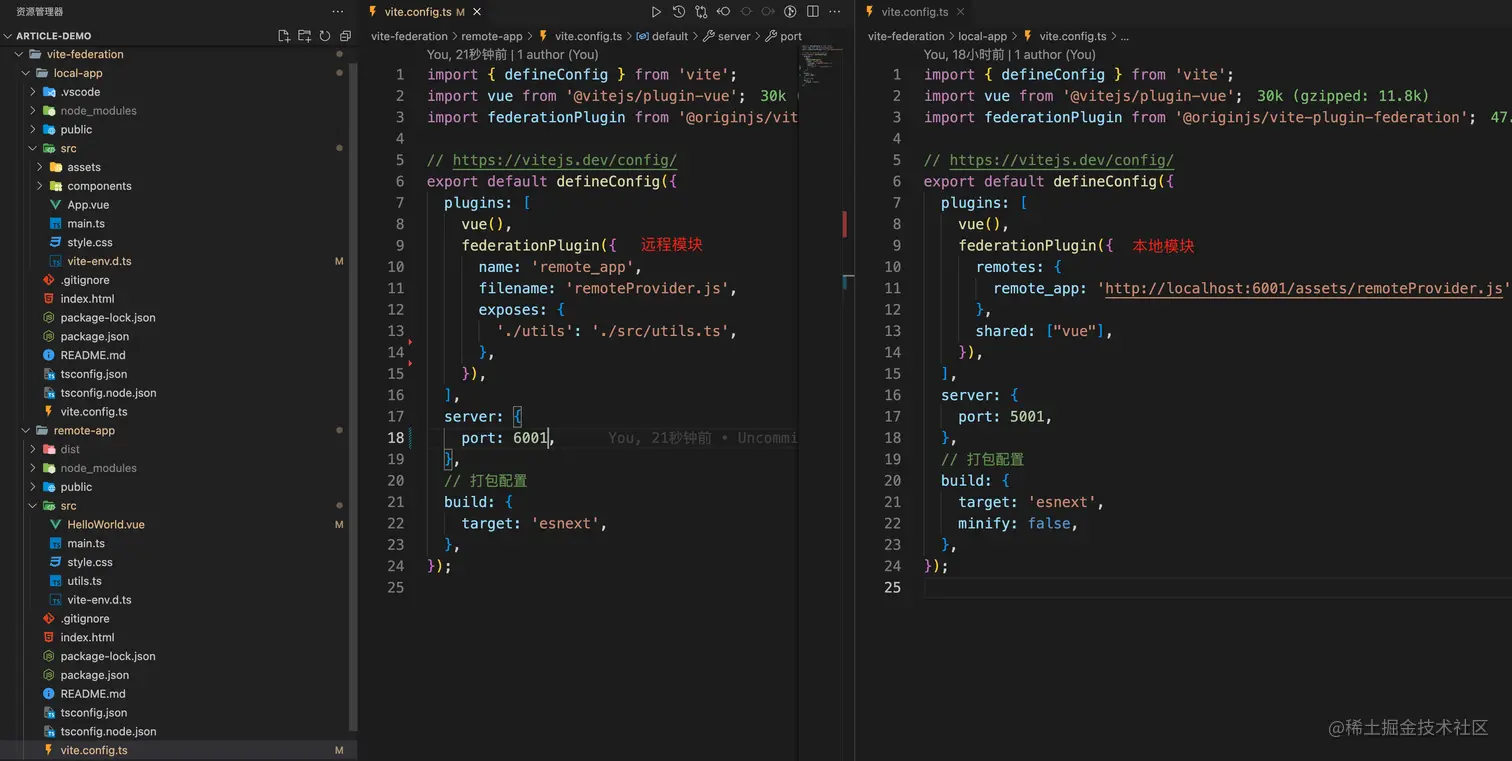Click the '21秒钟前 | 1 author' codelens
This screenshot has height=761, width=1512.
[513, 55]
